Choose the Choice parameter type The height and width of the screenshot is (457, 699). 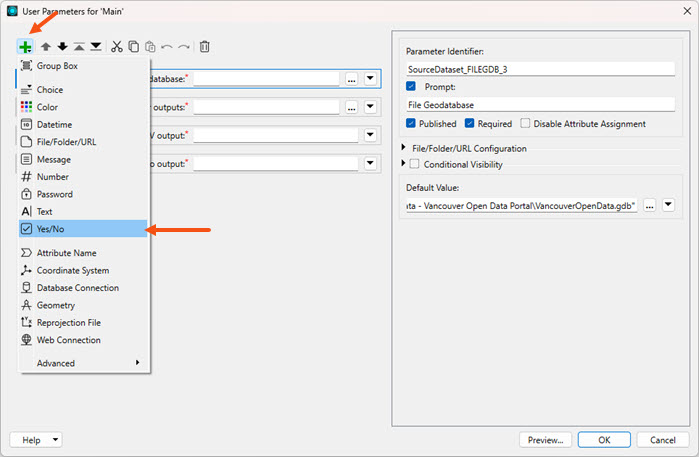coord(82,90)
